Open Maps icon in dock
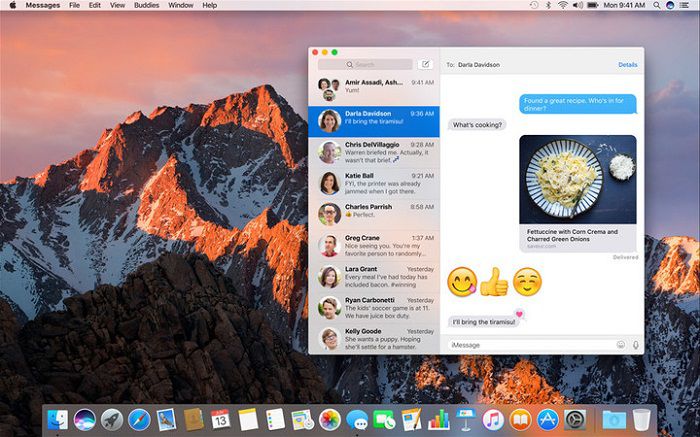 pyautogui.click(x=302, y=420)
